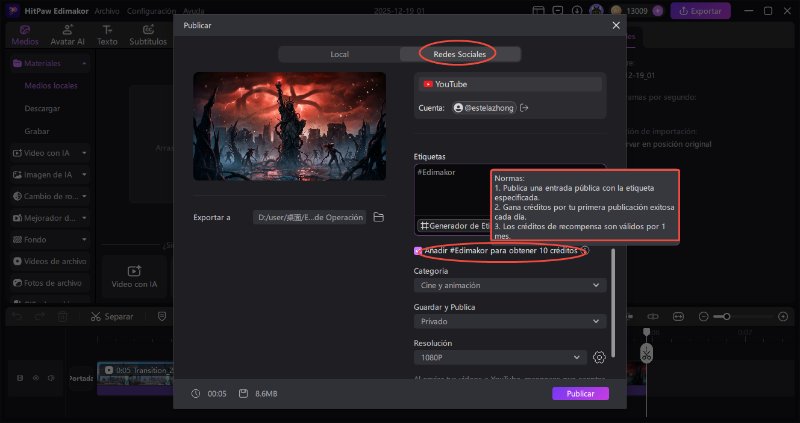Screen dimensions: 800x423
Task: Click the gold coin credits icon
Action: (x=617, y=11)
